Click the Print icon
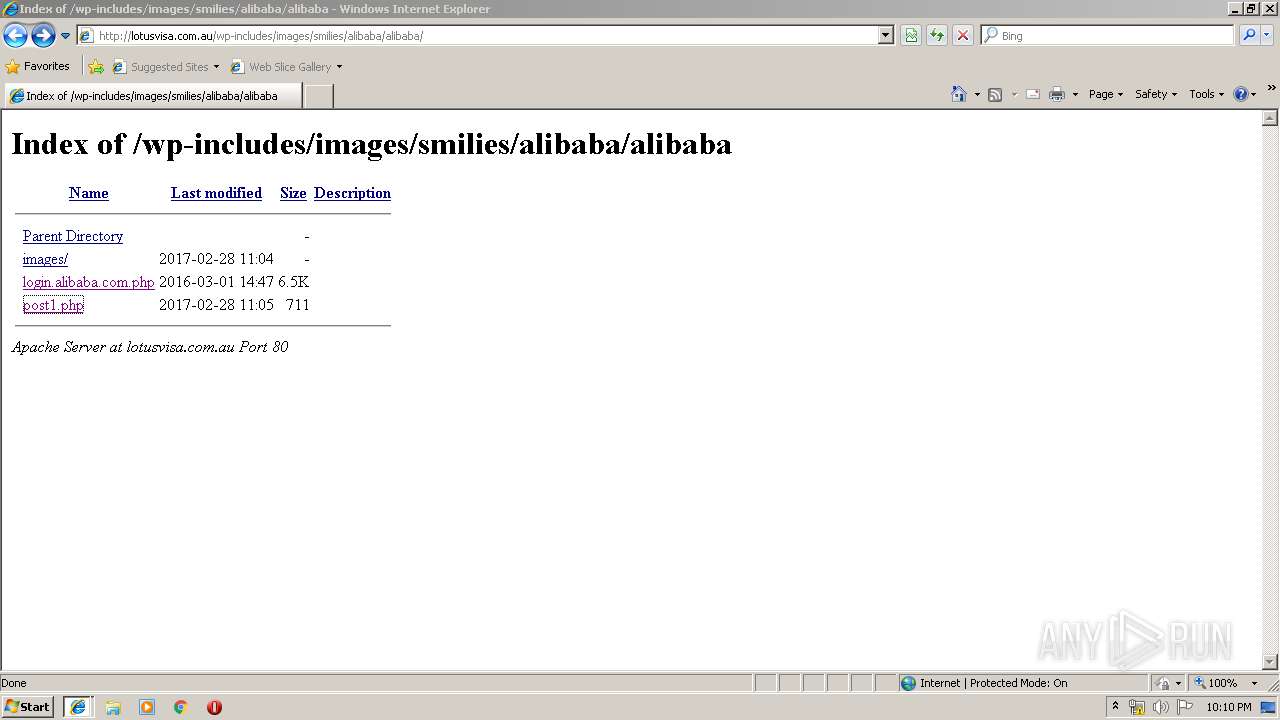 coord(1057,94)
